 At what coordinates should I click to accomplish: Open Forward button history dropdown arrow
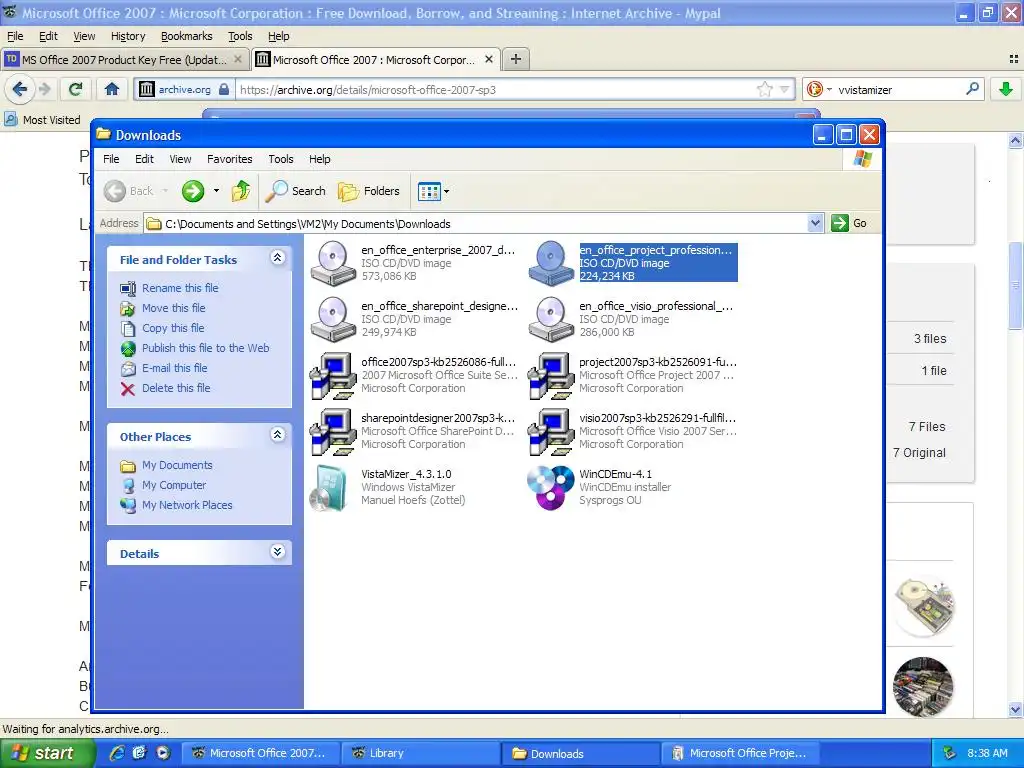(x=216, y=191)
